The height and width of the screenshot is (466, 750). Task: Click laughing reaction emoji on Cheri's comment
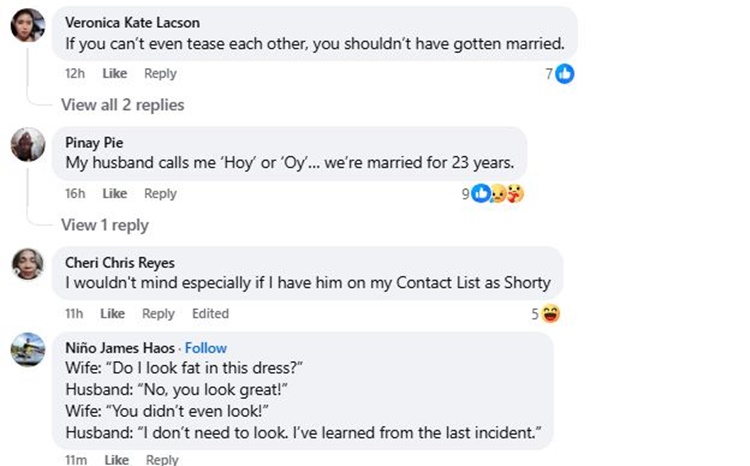click(550, 314)
